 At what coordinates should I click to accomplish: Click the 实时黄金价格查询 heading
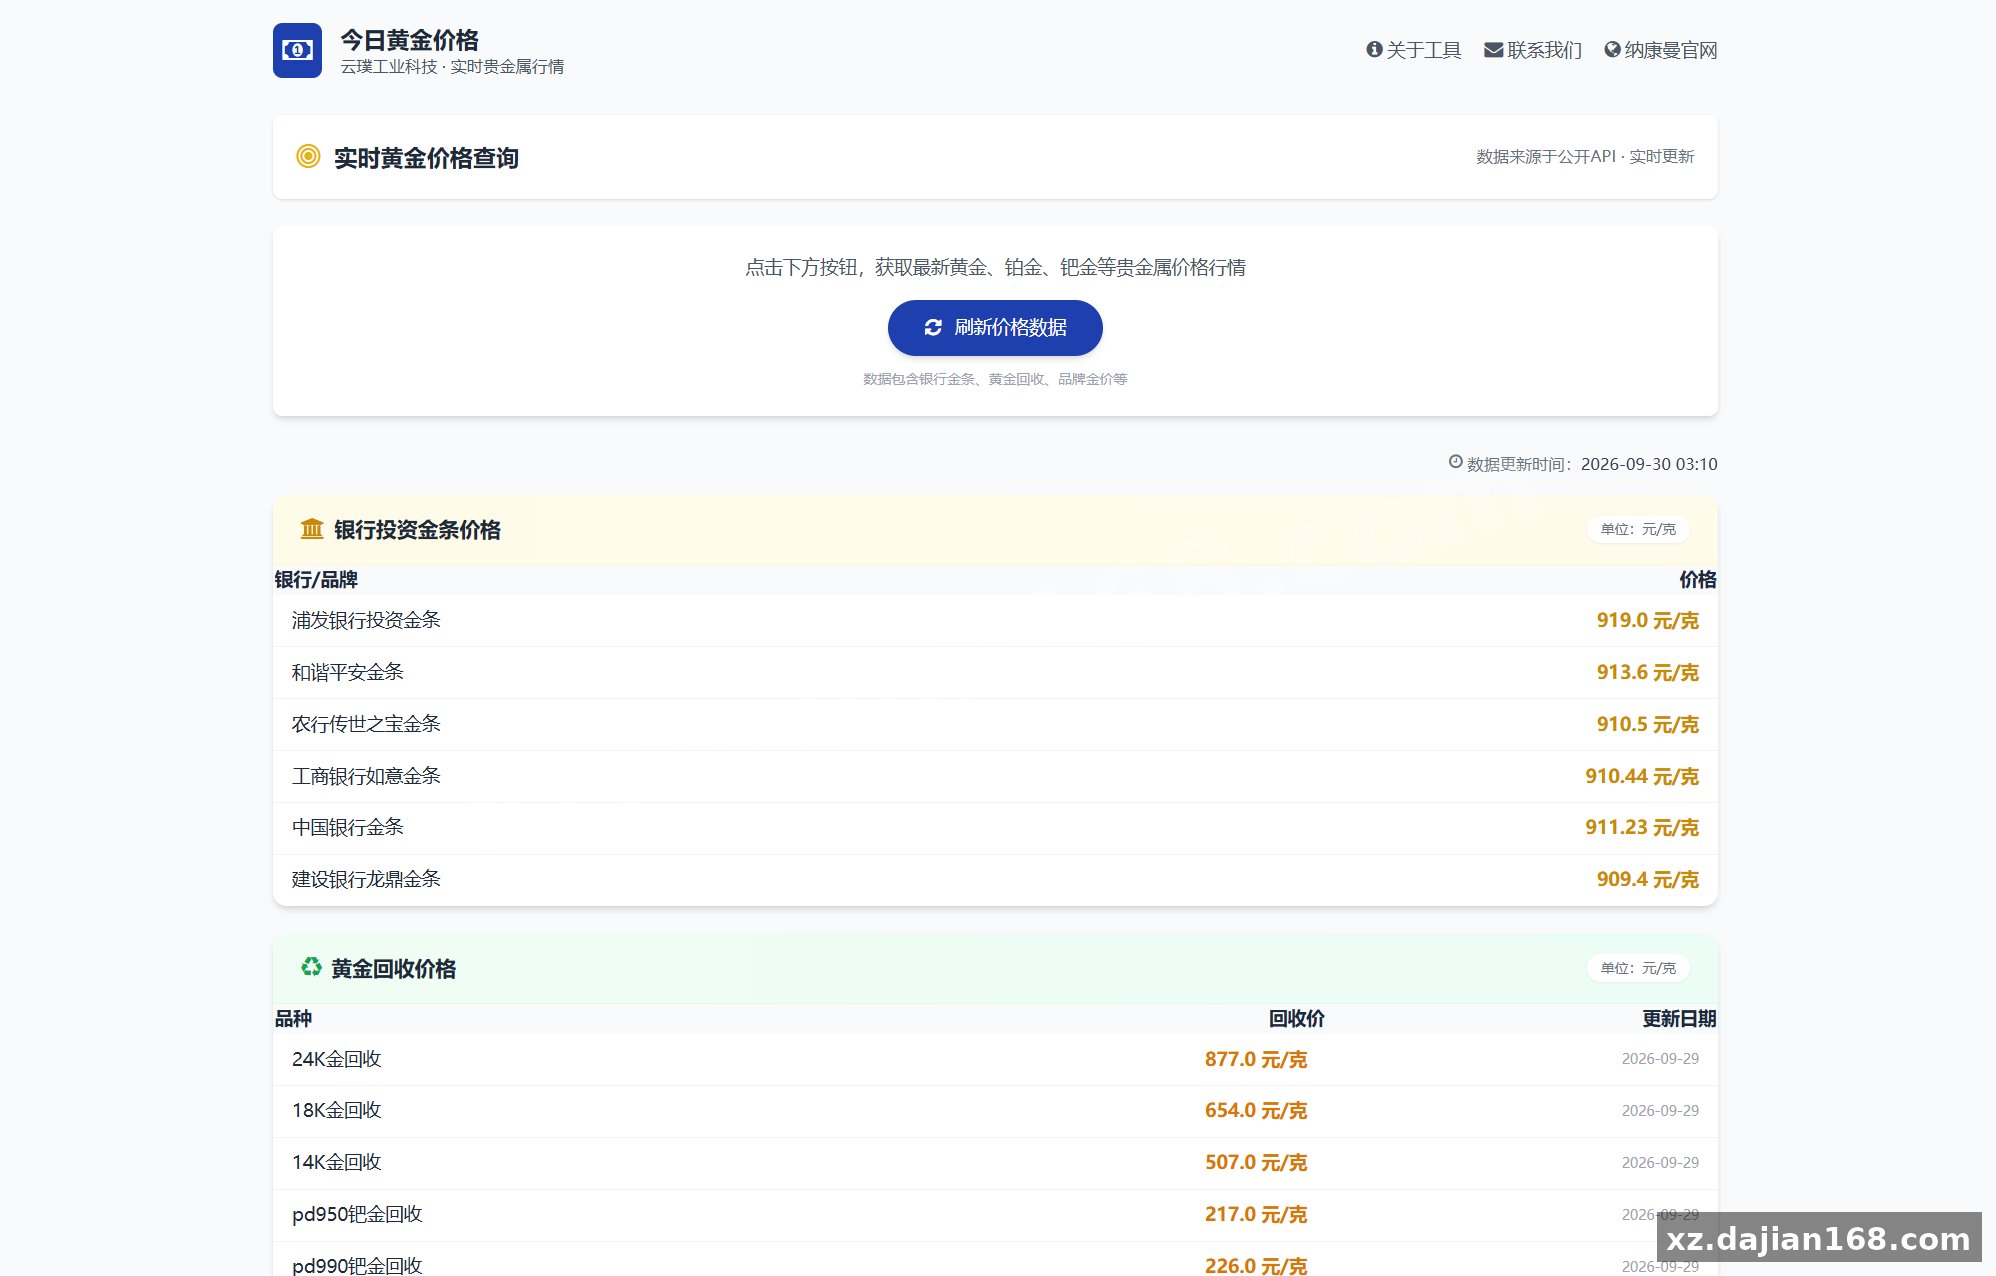pos(426,158)
